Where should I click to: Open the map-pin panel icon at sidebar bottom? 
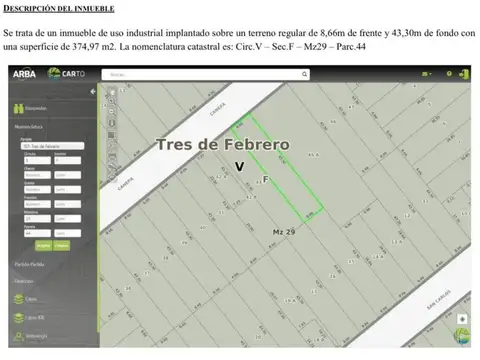tap(18, 336)
